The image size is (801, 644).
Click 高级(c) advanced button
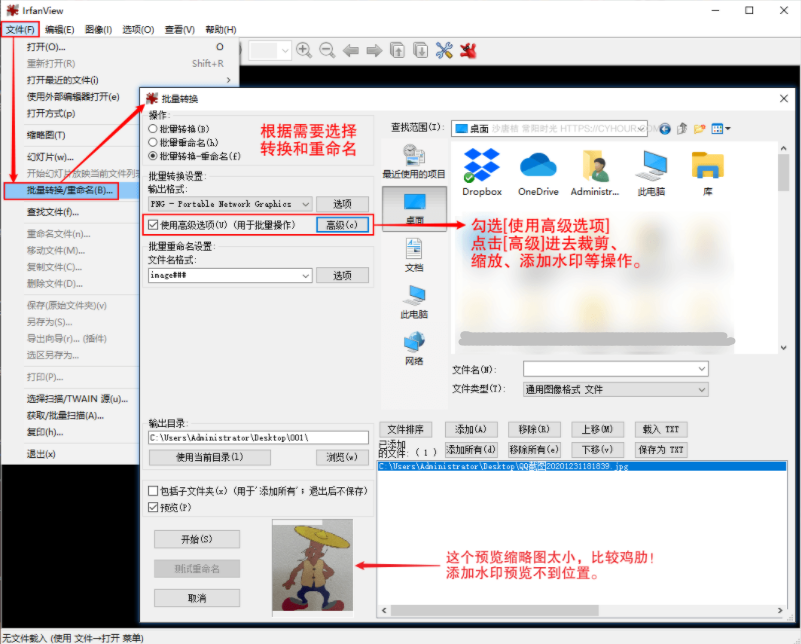342,225
